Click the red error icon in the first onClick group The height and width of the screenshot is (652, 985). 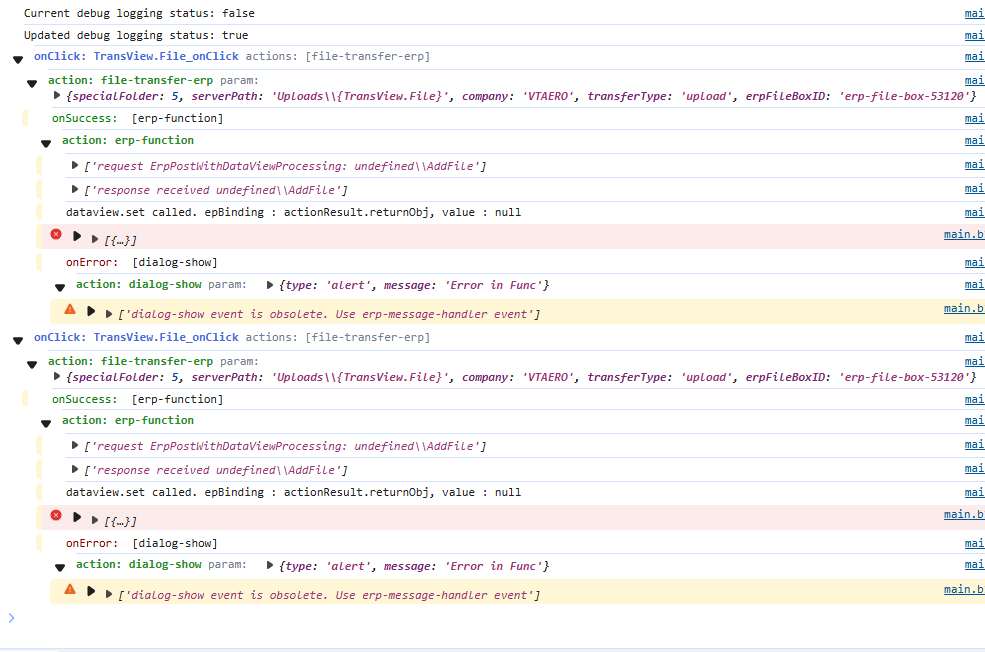(x=56, y=234)
